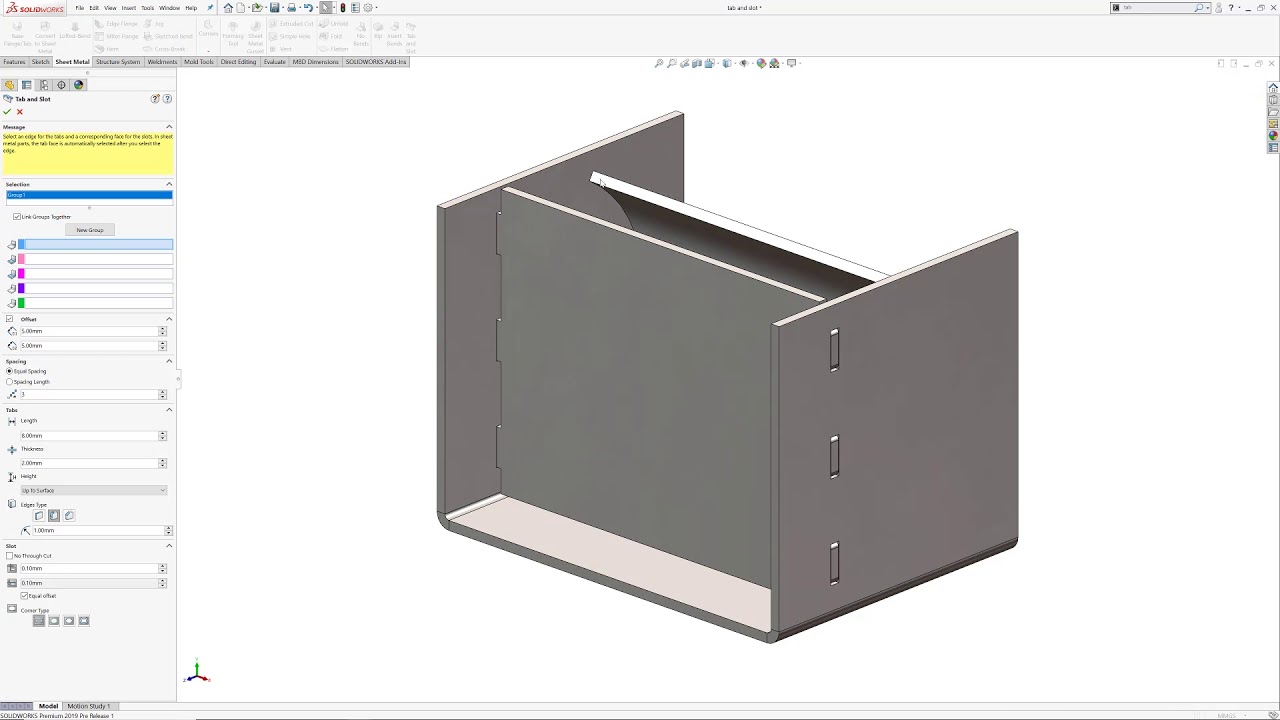Select the chamfer Edges Type icon
Screen dimensions: 1280x720
click(x=69, y=516)
